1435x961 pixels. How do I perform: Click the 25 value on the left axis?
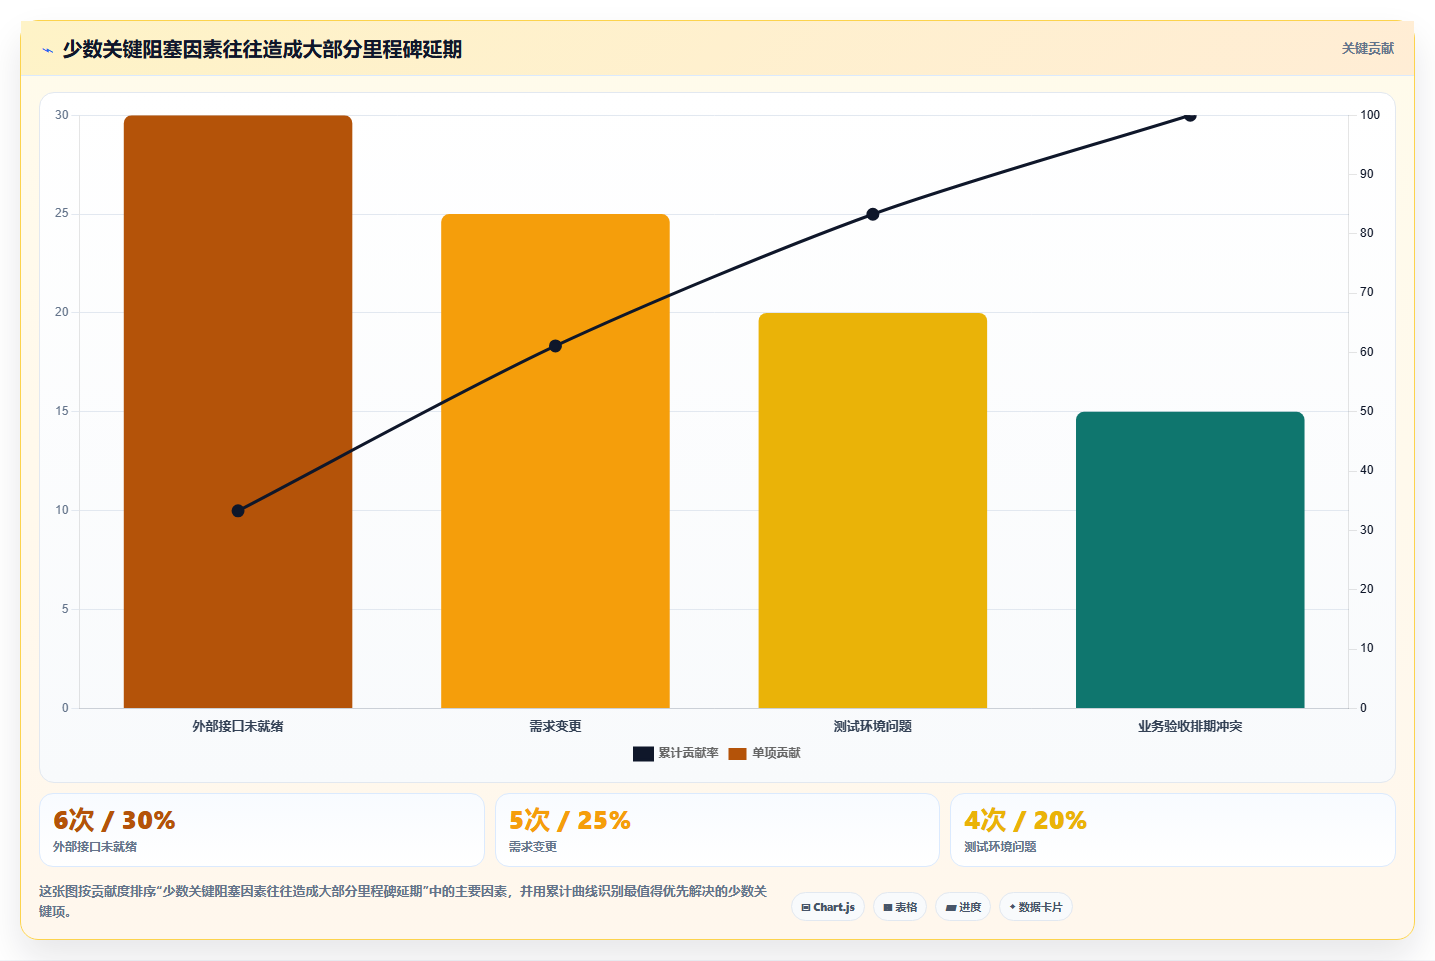pos(62,214)
